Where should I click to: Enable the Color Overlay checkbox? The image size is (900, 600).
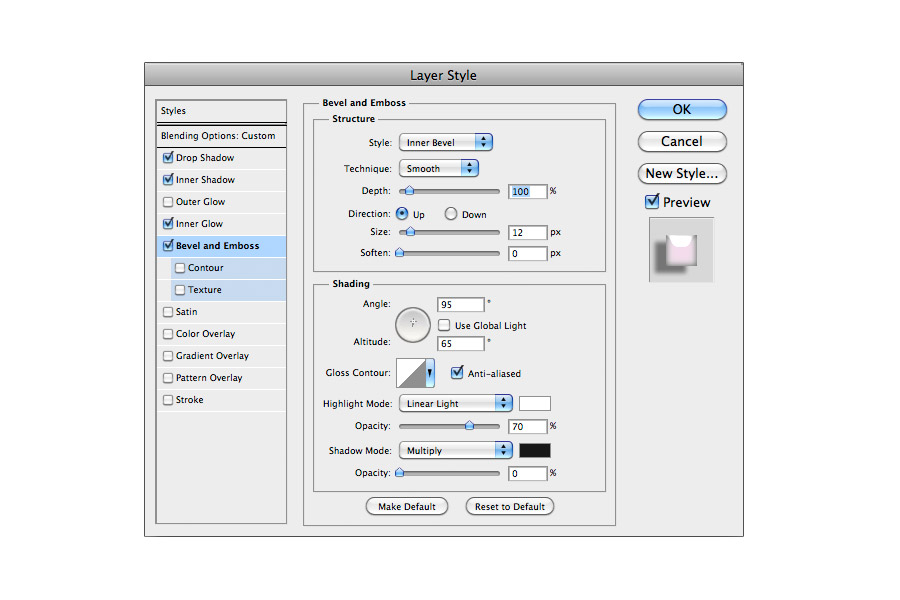coord(168,334)
